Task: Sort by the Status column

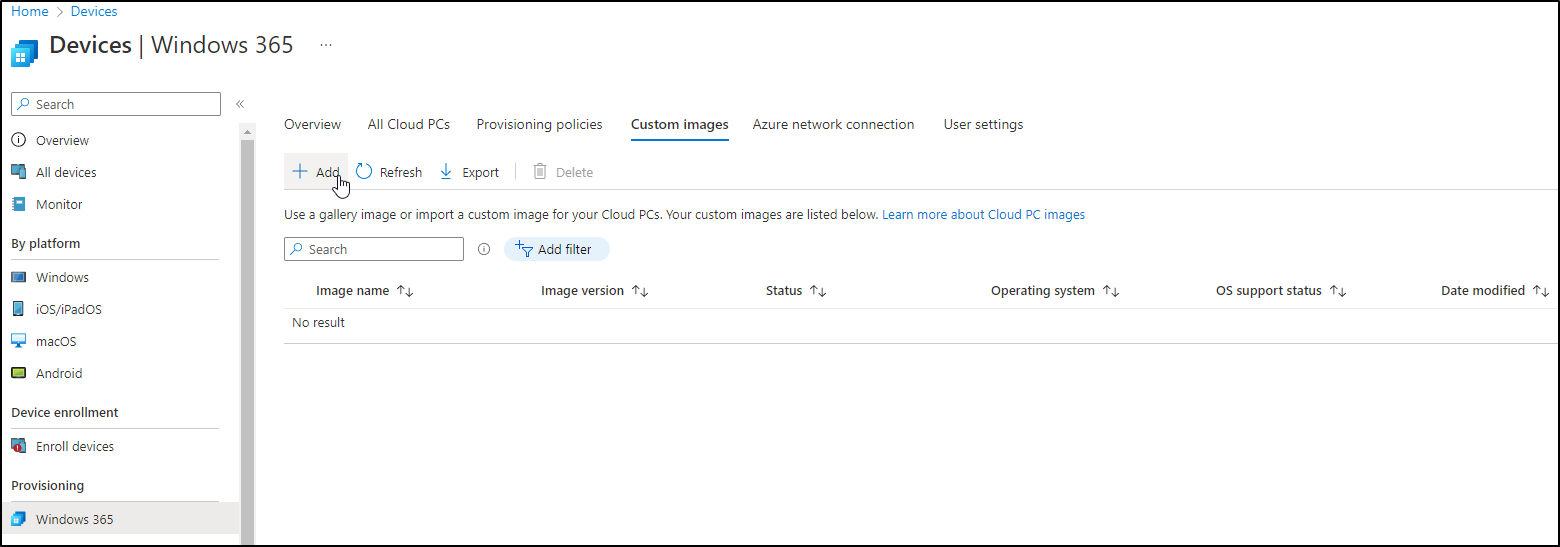Action: click(796, 291)
